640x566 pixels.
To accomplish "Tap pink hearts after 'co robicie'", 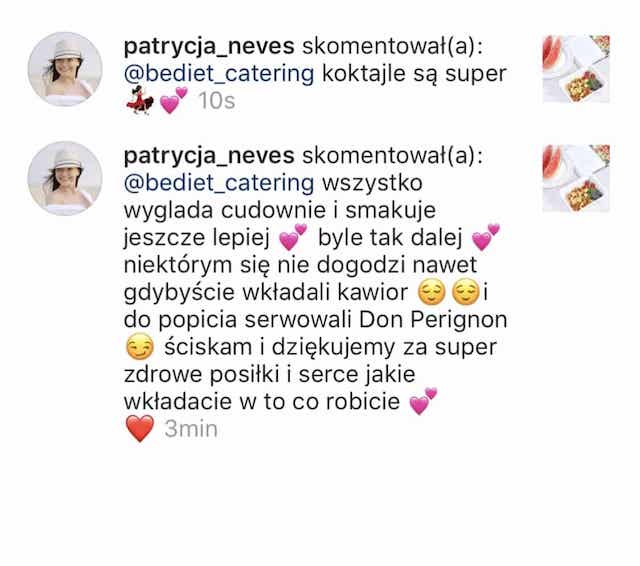I will (x=423, y=402).
